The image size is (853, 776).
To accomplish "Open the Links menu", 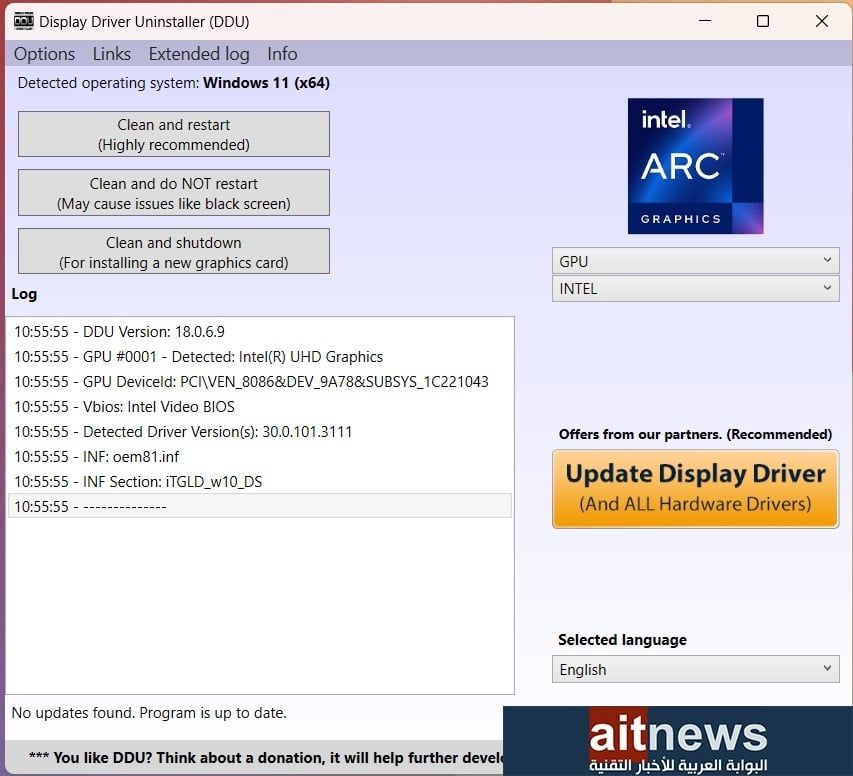I will coord(112,54).
